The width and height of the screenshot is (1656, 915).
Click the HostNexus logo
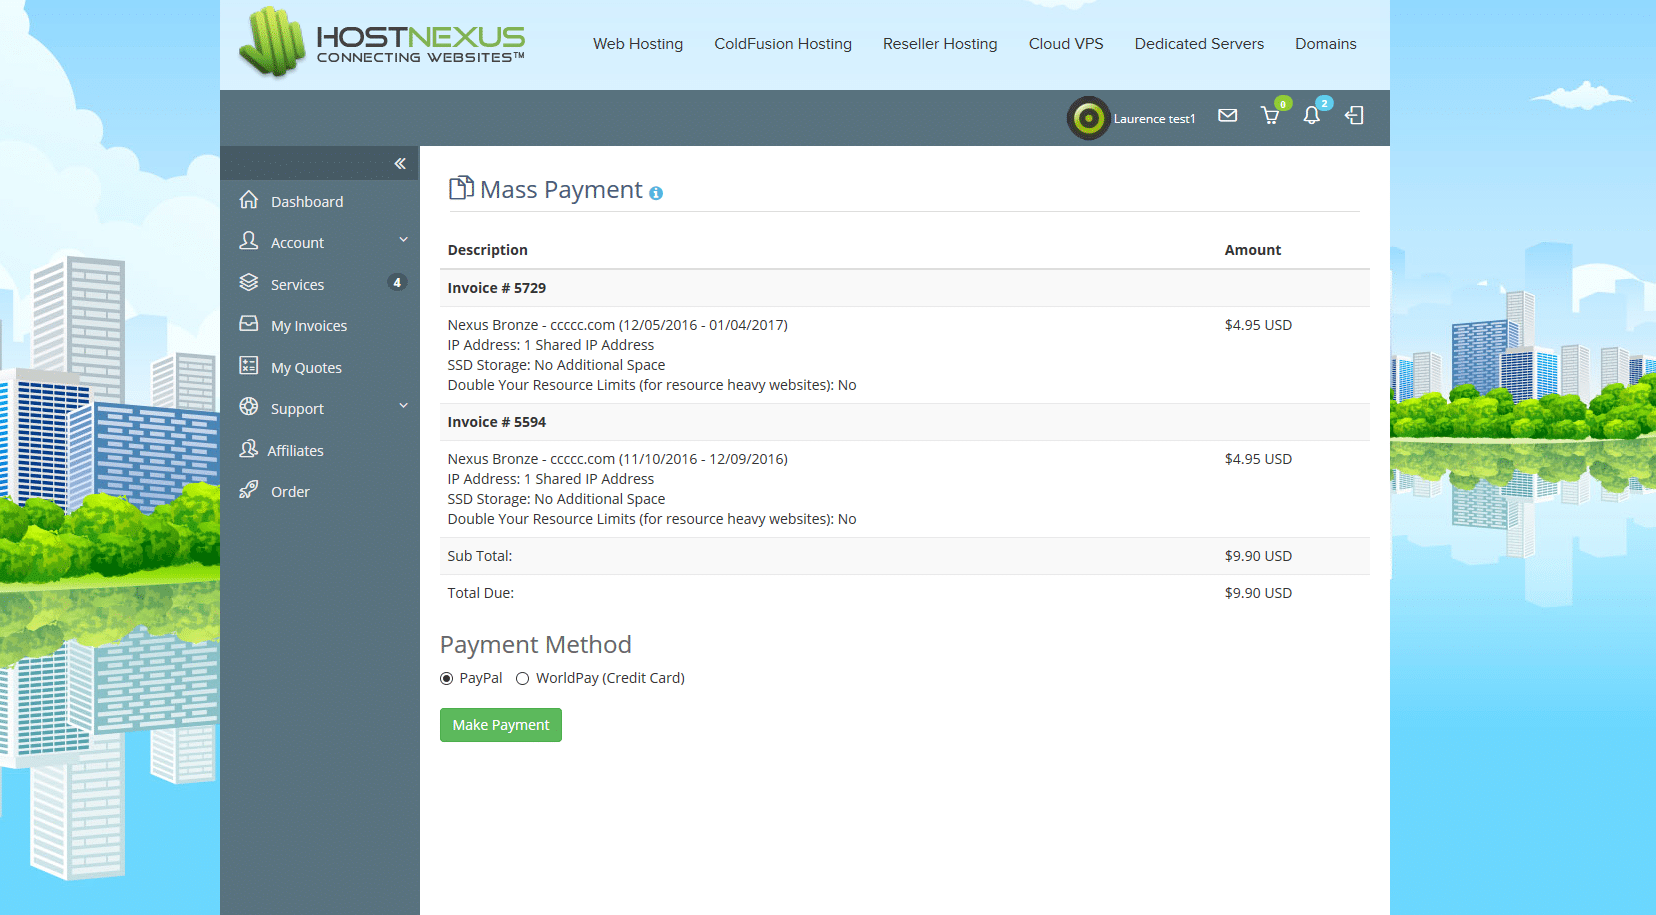click(382, 42)
